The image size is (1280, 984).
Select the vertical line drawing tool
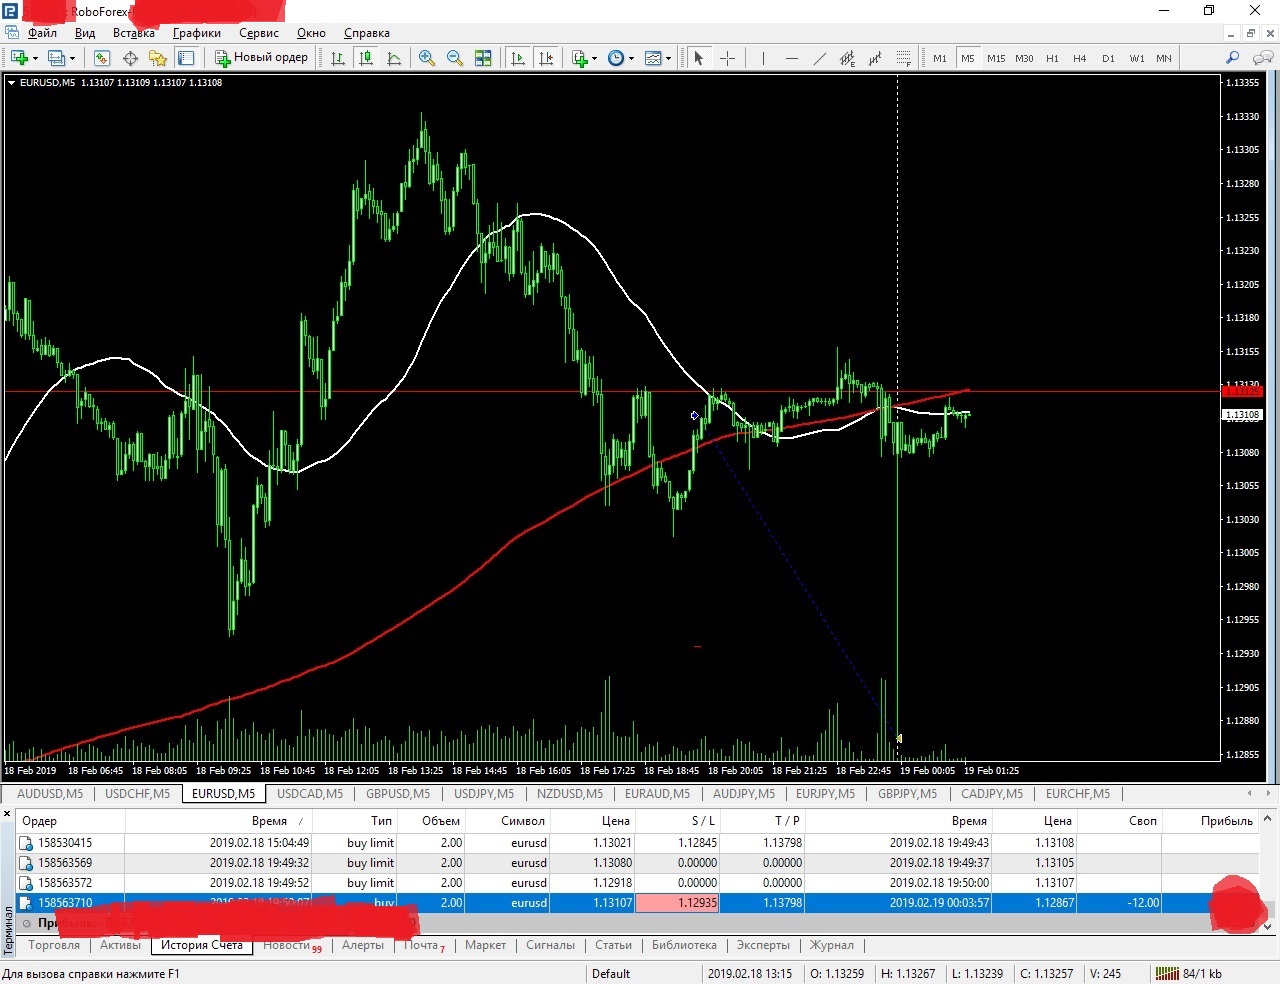pyautogui.click(x=763, y=58)
